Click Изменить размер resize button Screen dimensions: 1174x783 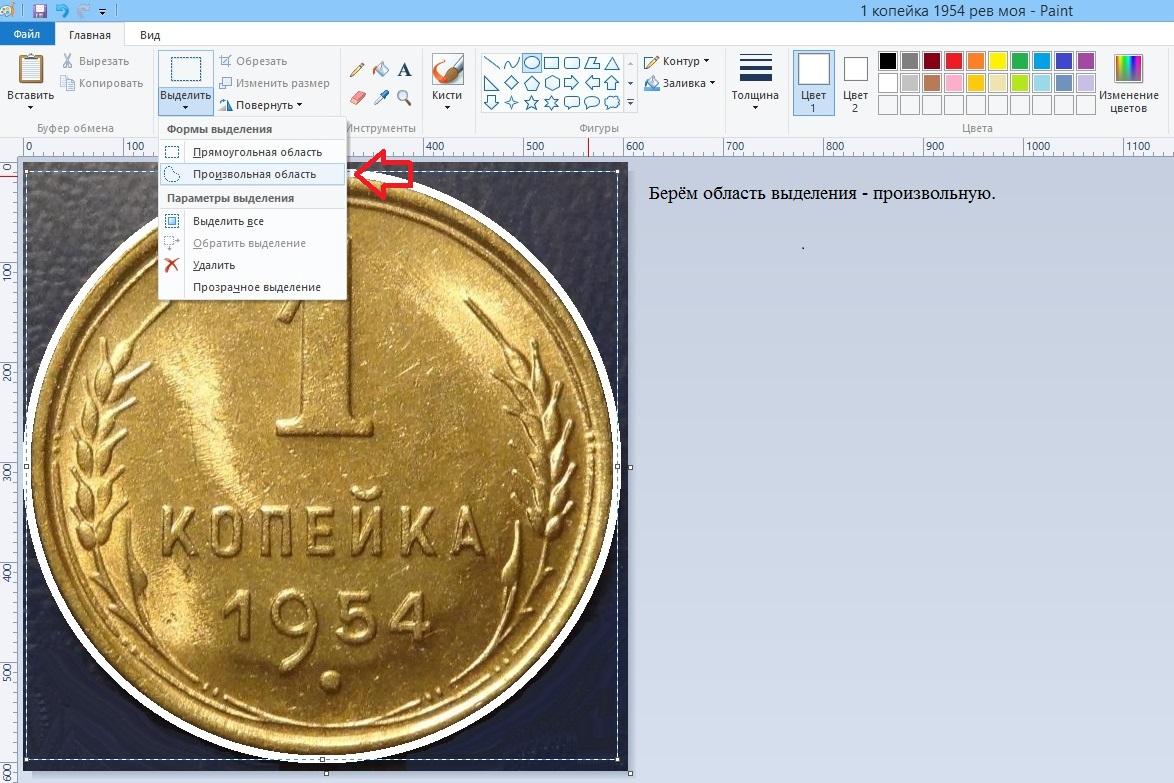pos(274,83)
